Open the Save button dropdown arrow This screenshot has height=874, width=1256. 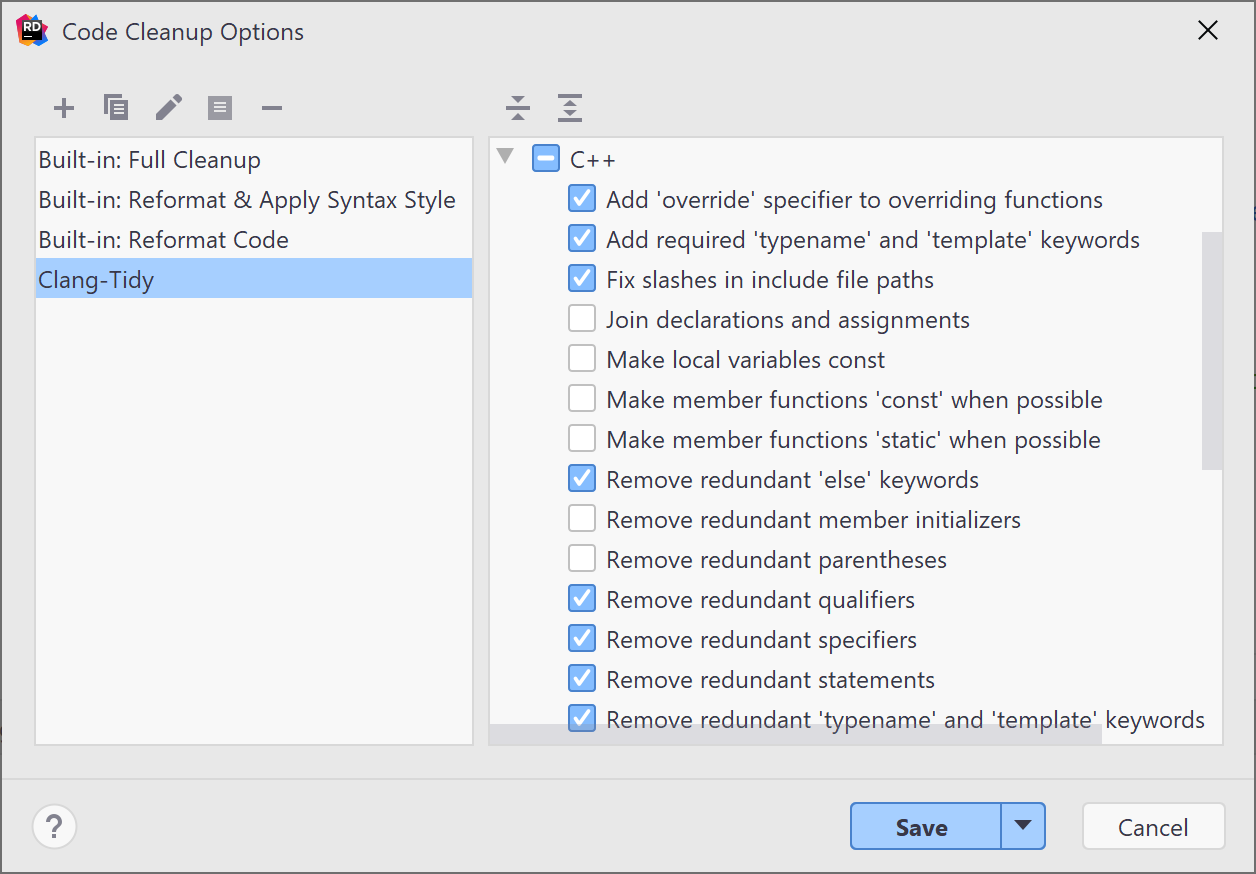[x=1024, y=826]
